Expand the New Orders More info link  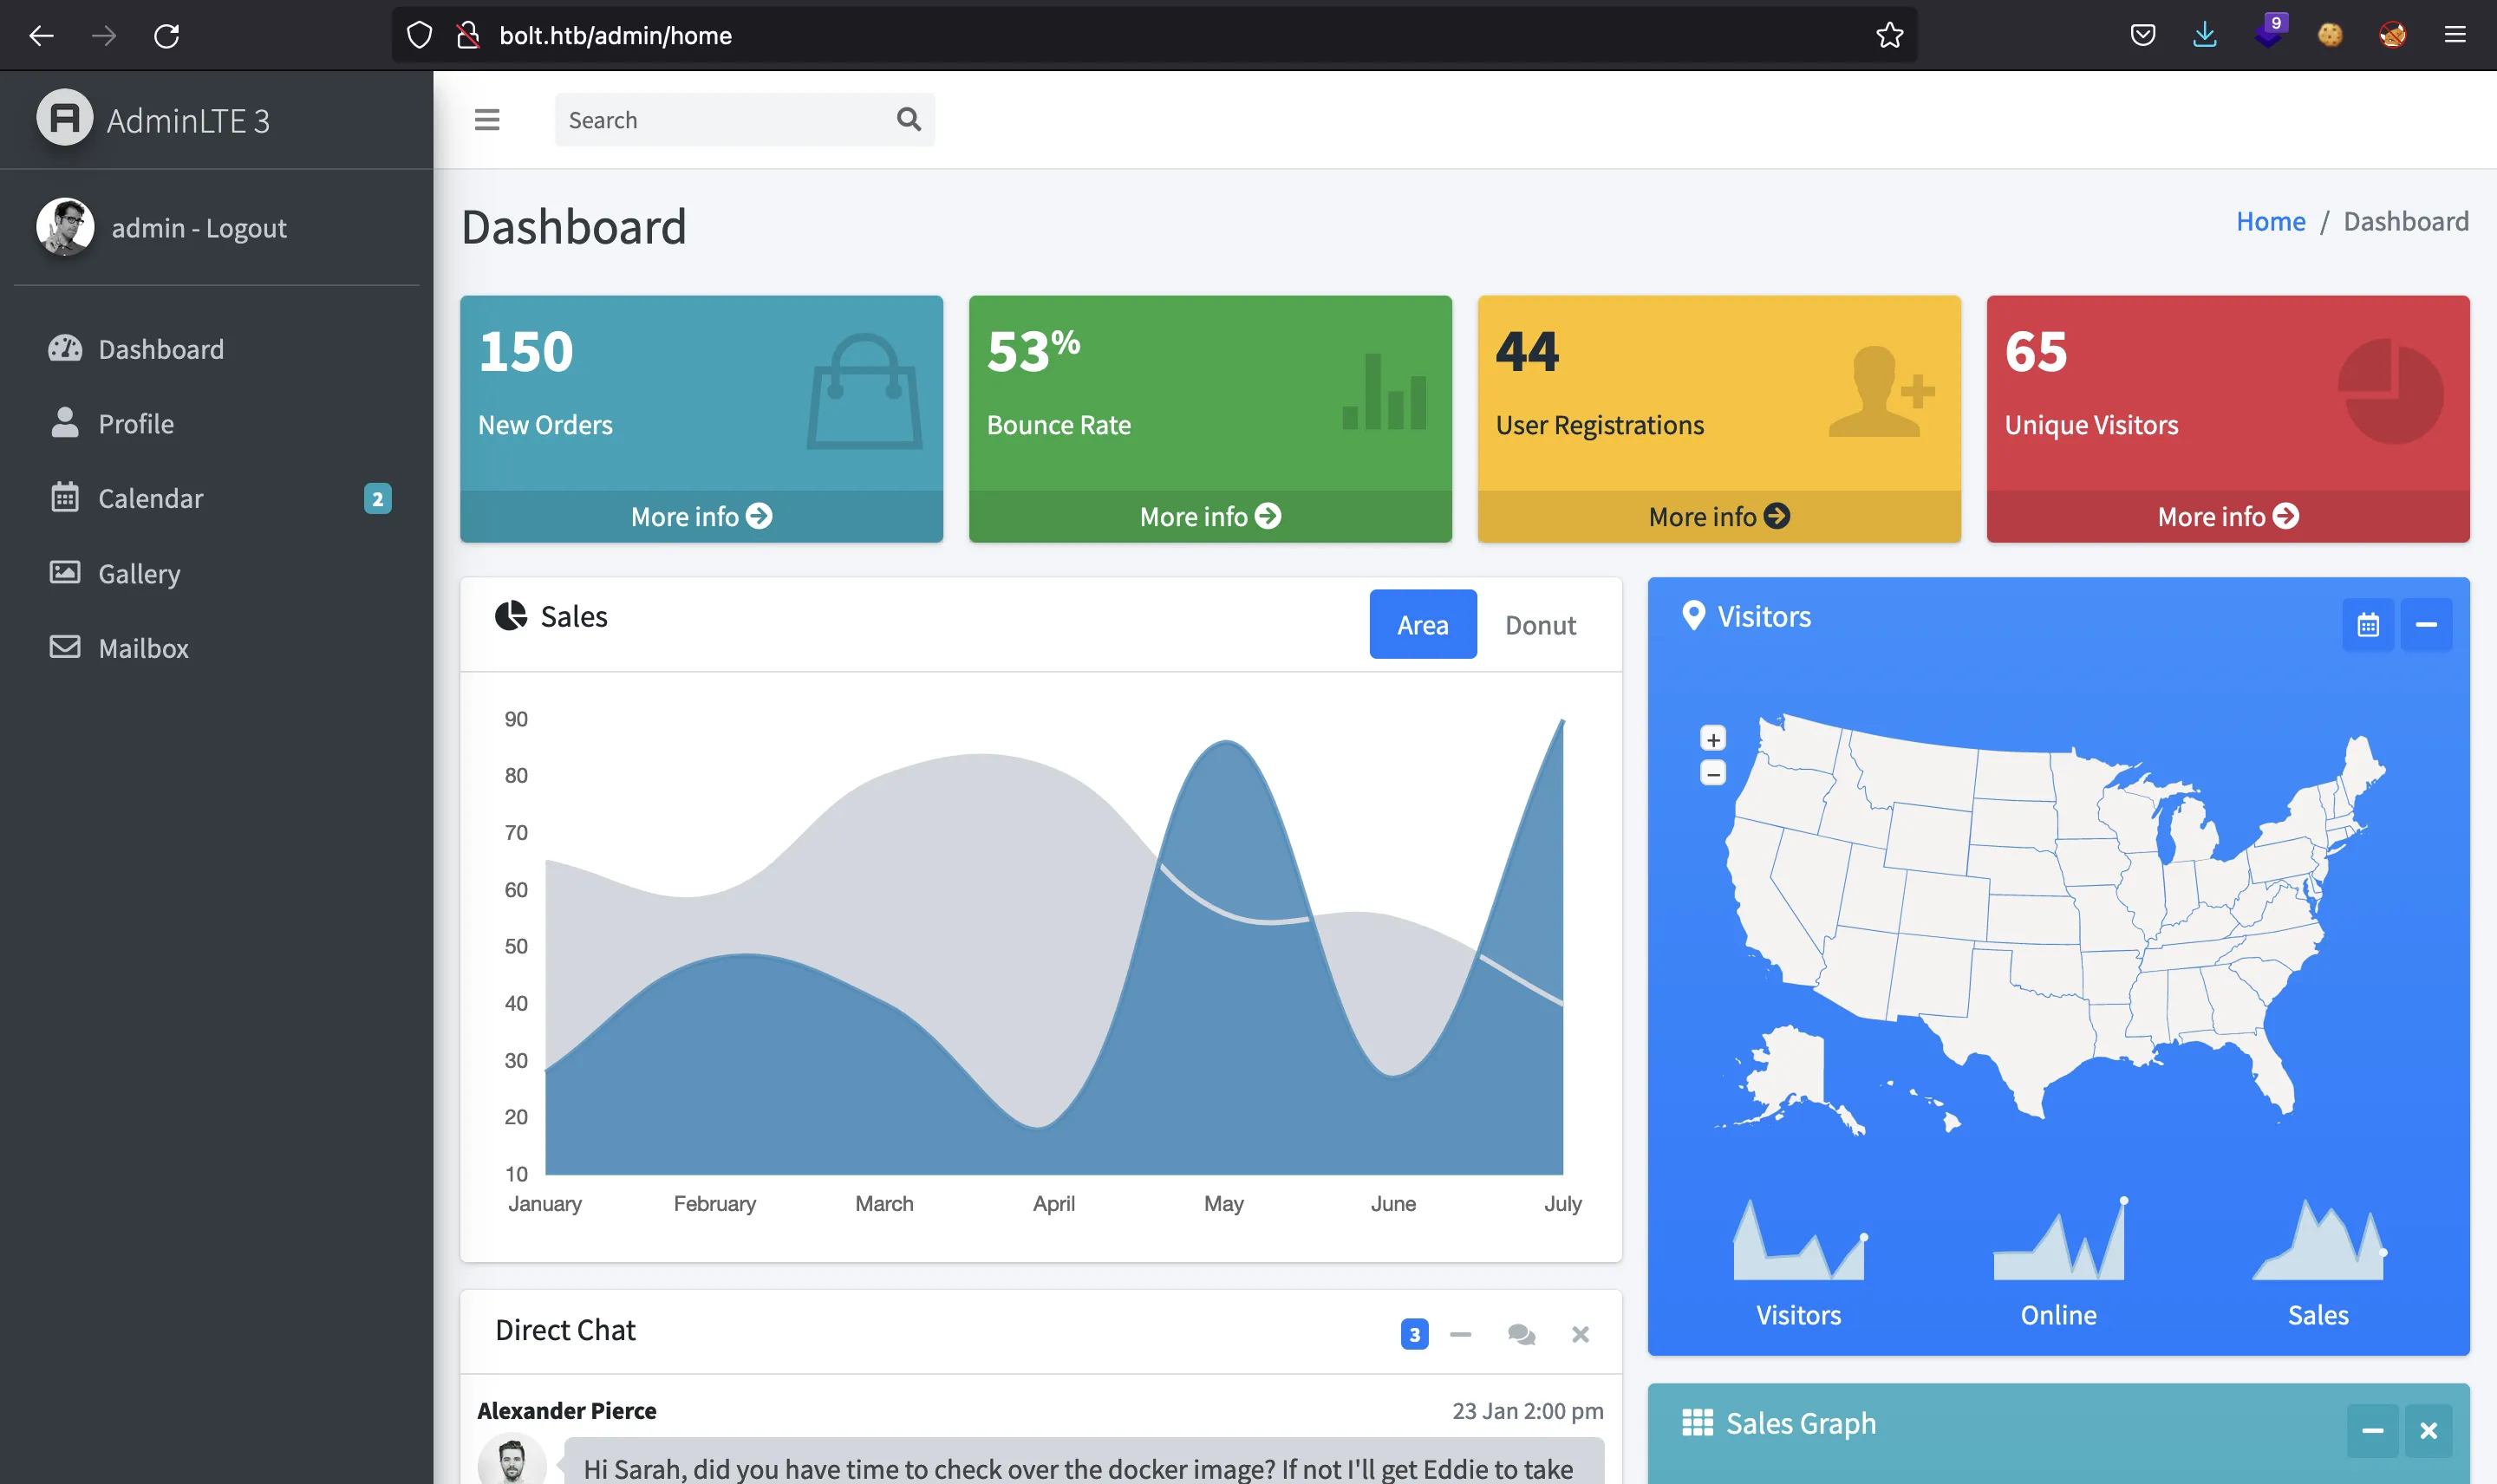701,514
